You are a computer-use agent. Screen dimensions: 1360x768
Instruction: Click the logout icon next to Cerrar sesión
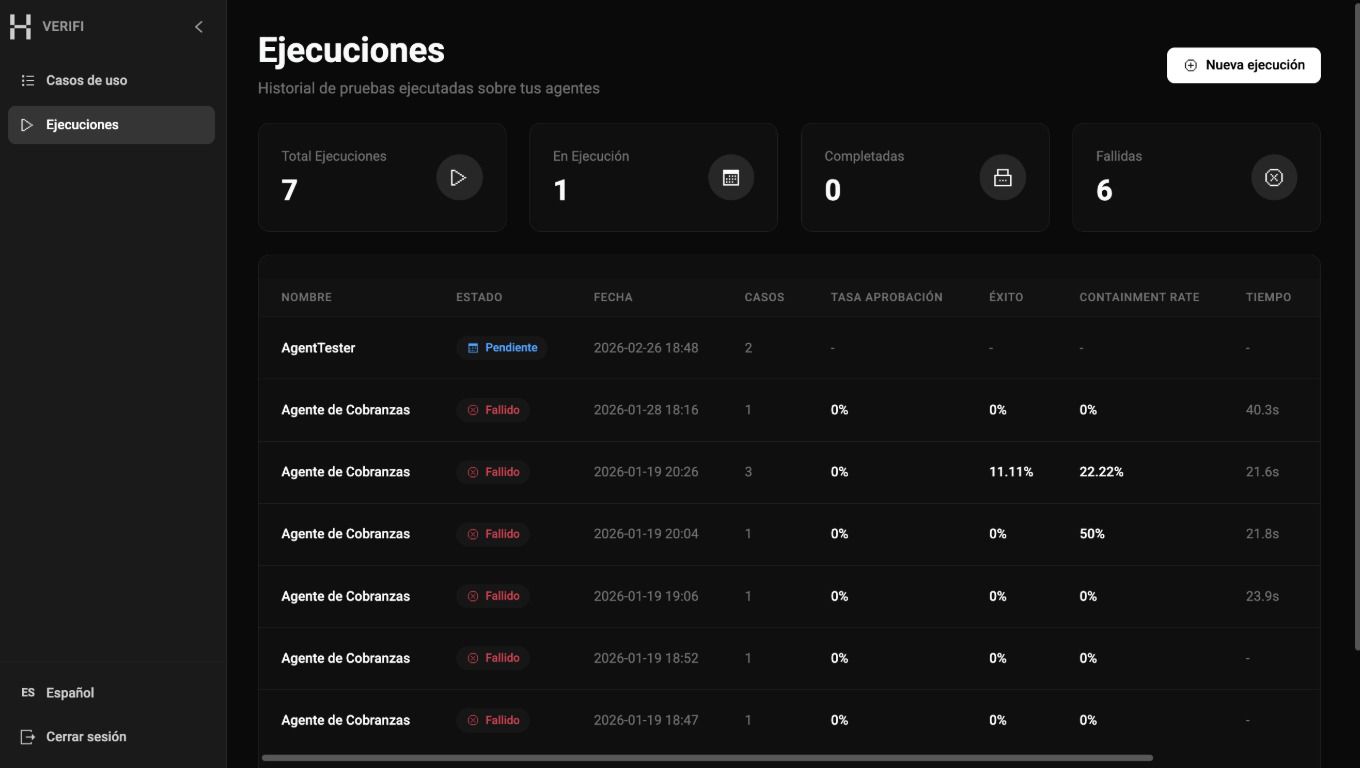(28, 735)
